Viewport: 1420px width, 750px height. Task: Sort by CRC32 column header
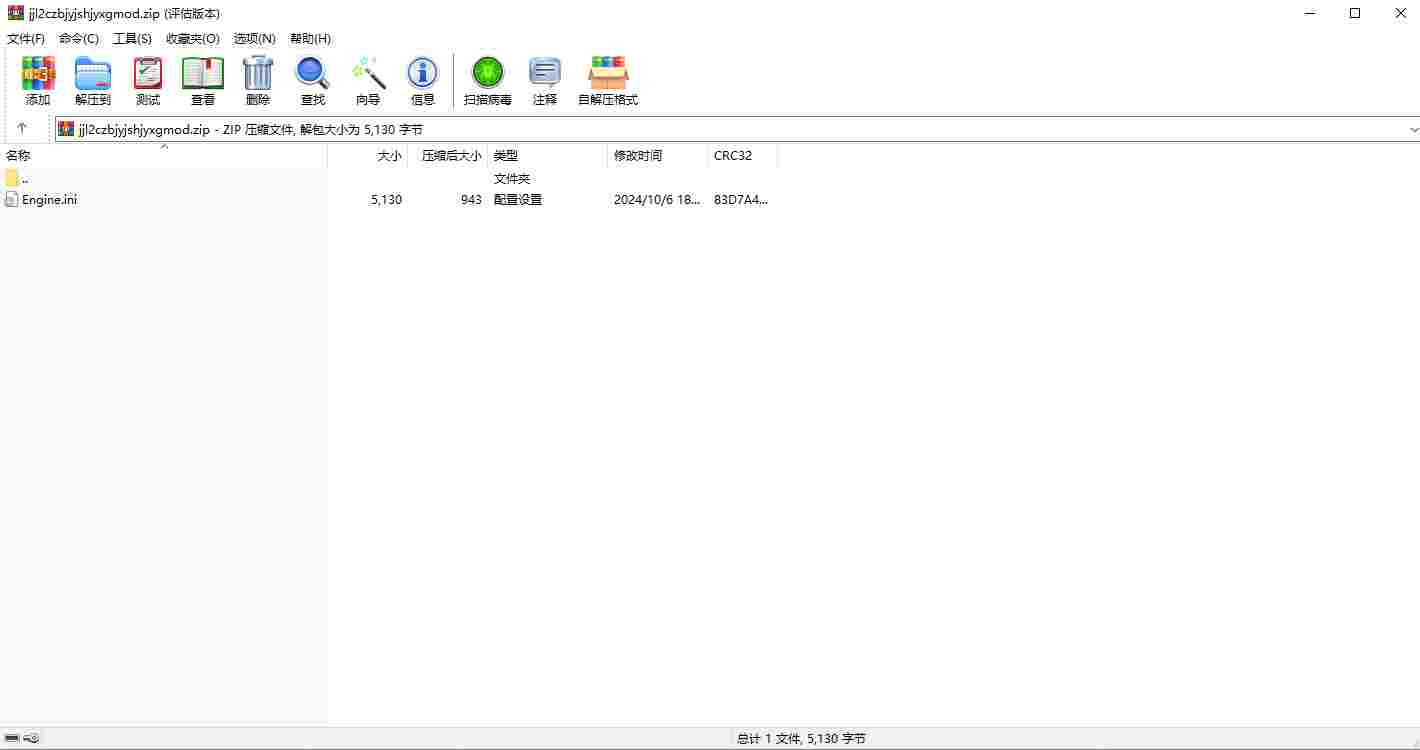pos(743,155)
